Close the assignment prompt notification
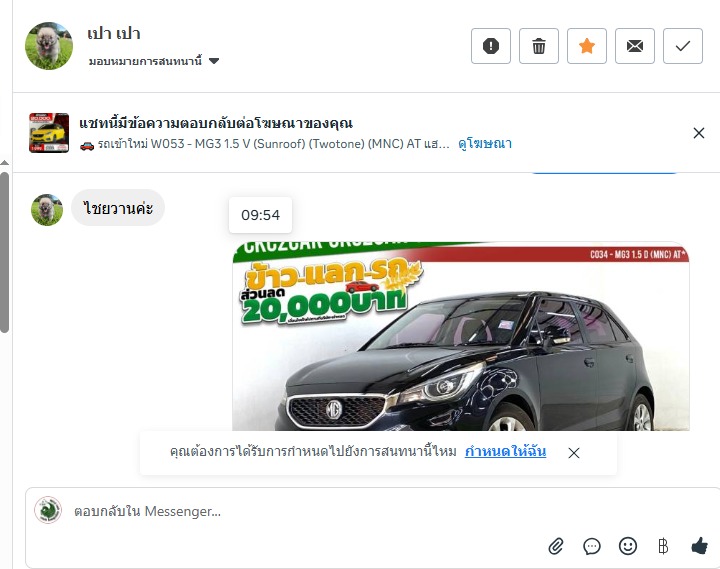This screenshot has width=720, height=569. tap(574, 453)
